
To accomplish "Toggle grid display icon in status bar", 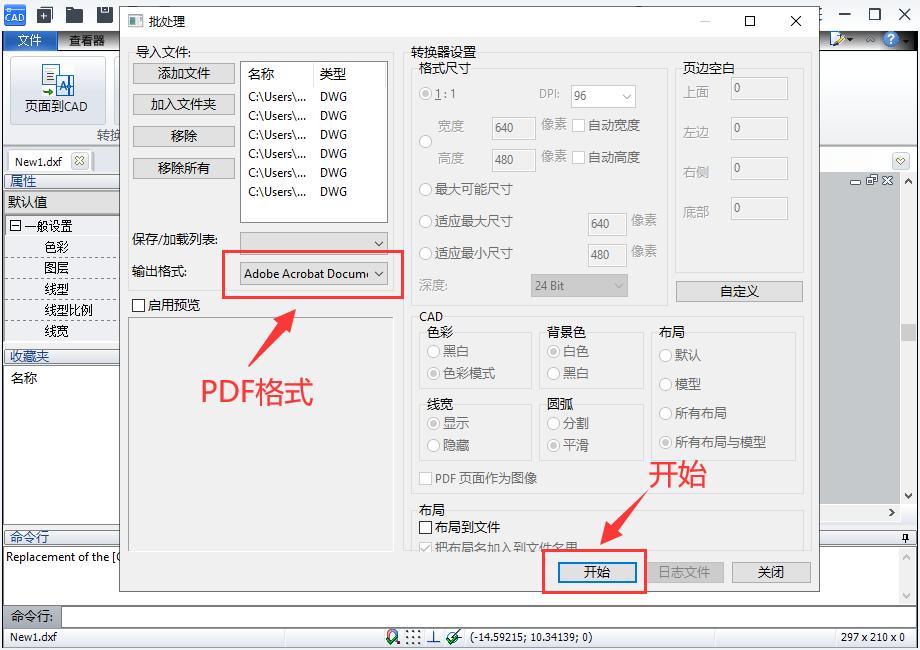I will pos(414,636).
